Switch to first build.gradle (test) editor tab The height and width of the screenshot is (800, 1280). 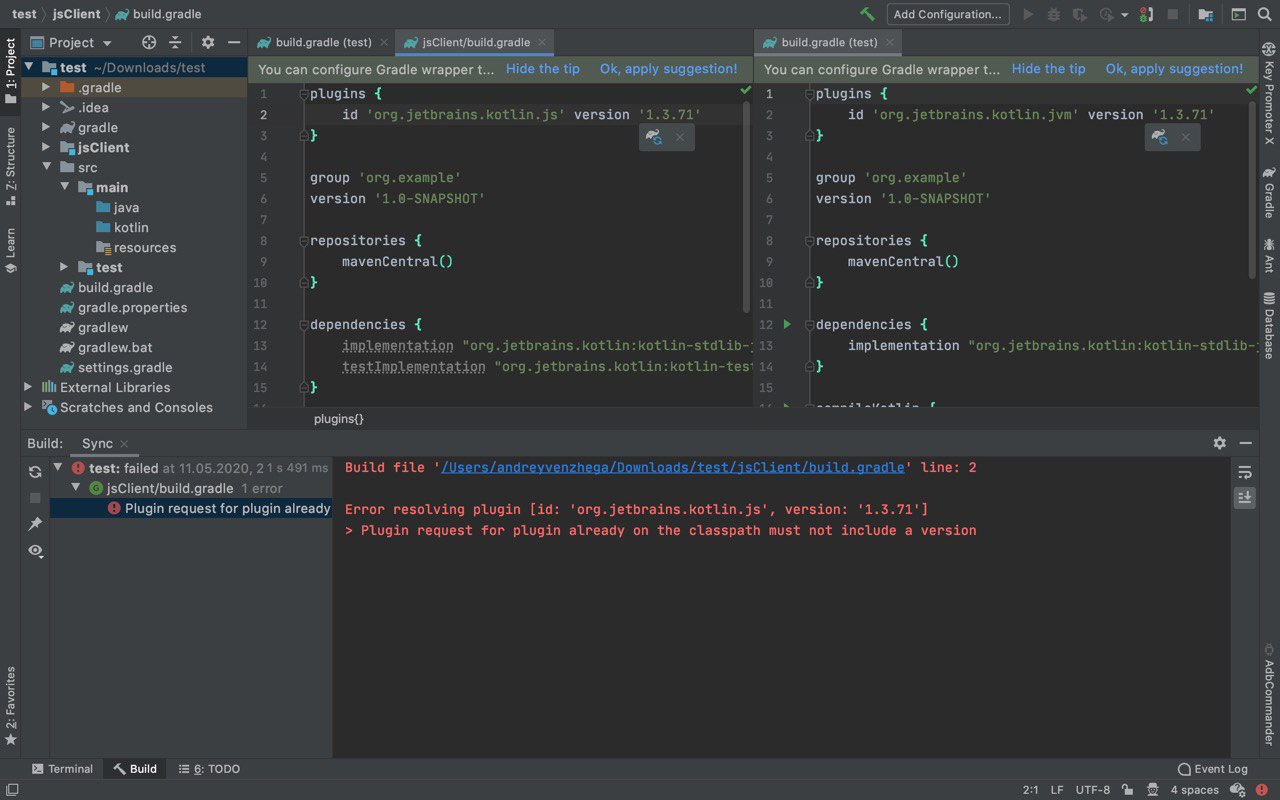321,42
